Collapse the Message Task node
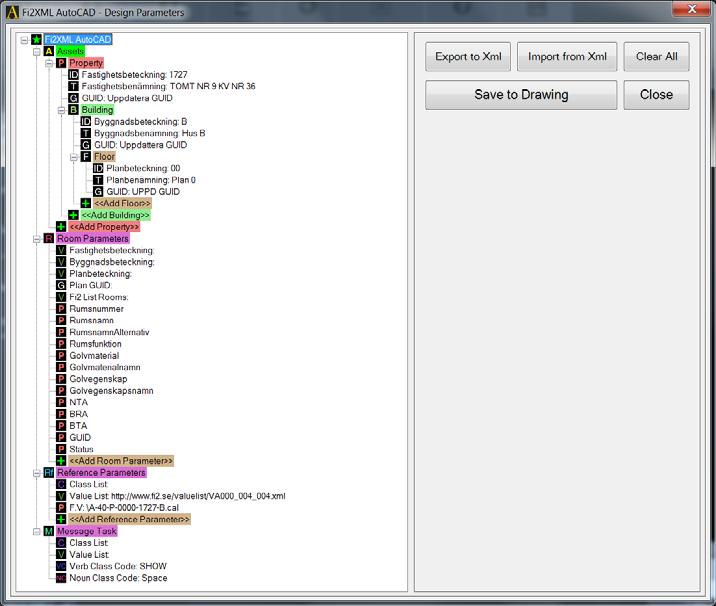 pos(37,532)
